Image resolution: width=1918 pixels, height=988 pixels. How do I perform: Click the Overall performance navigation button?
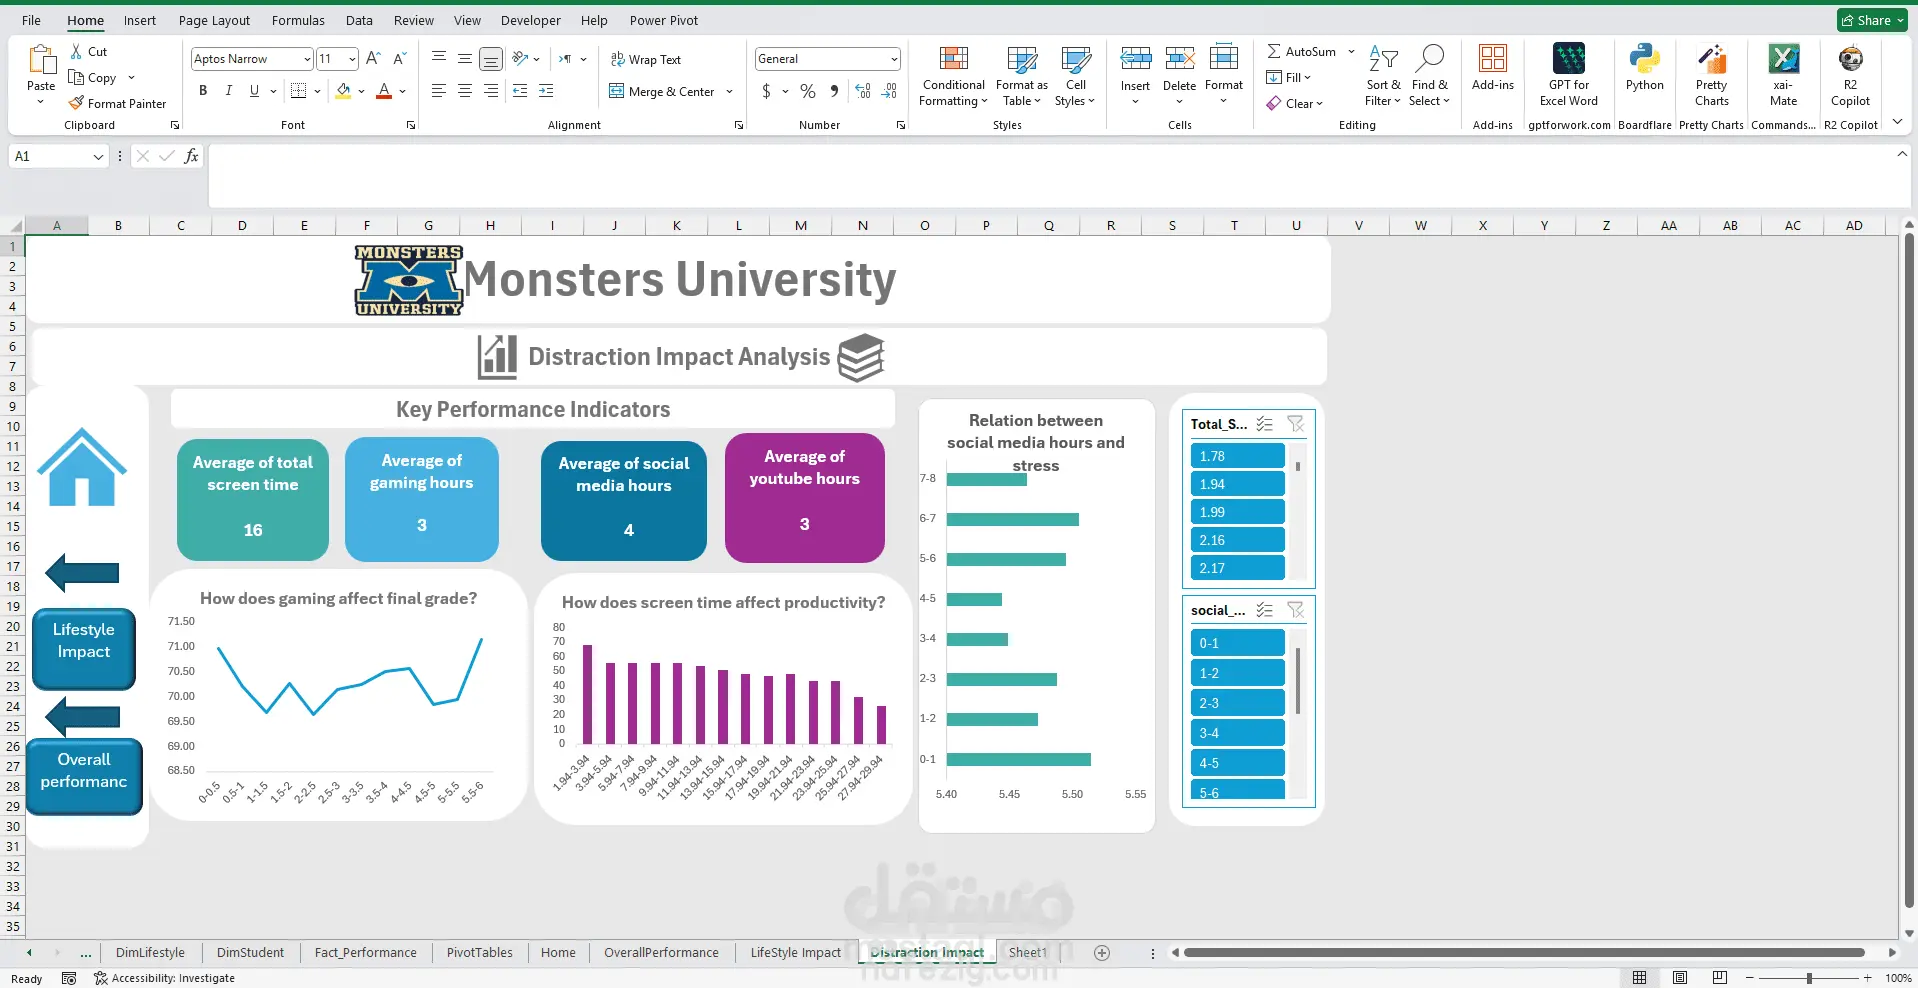pos(84,777)
